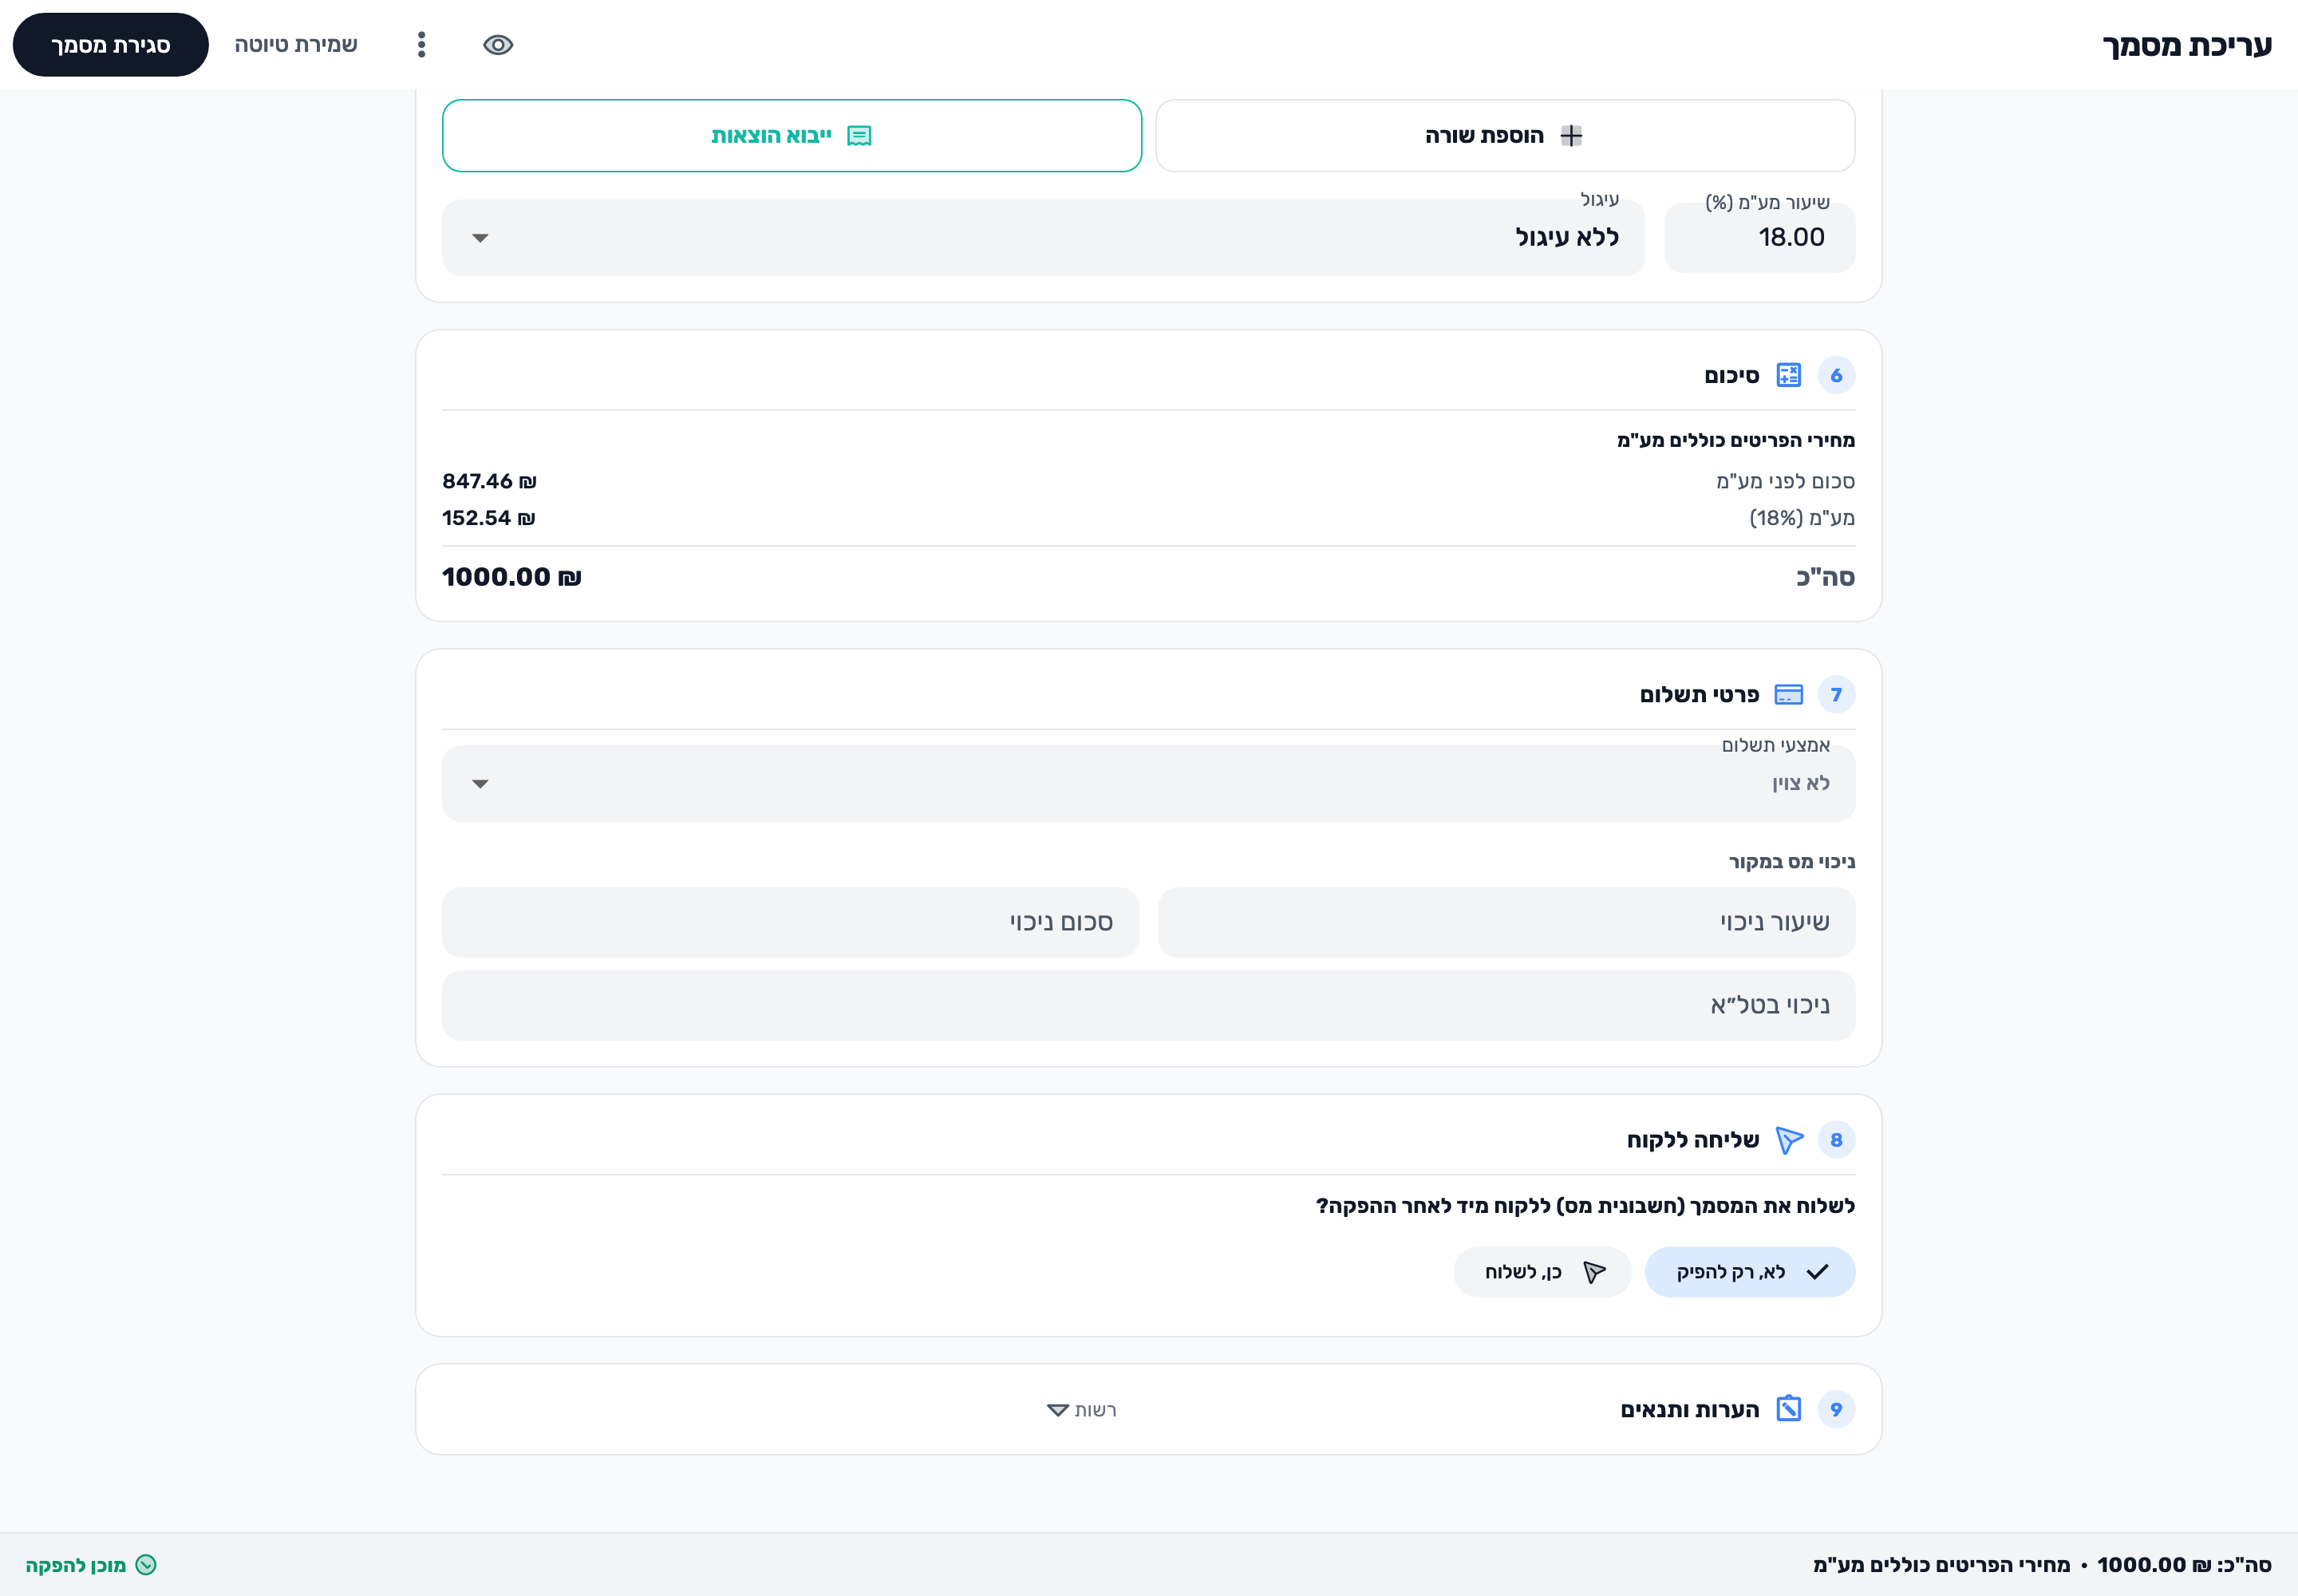The height and width of the screenshot is (1596, 2298).
Task: Click the paper plane icon by שליחה ללקוח
Action: [1789, 1140]
